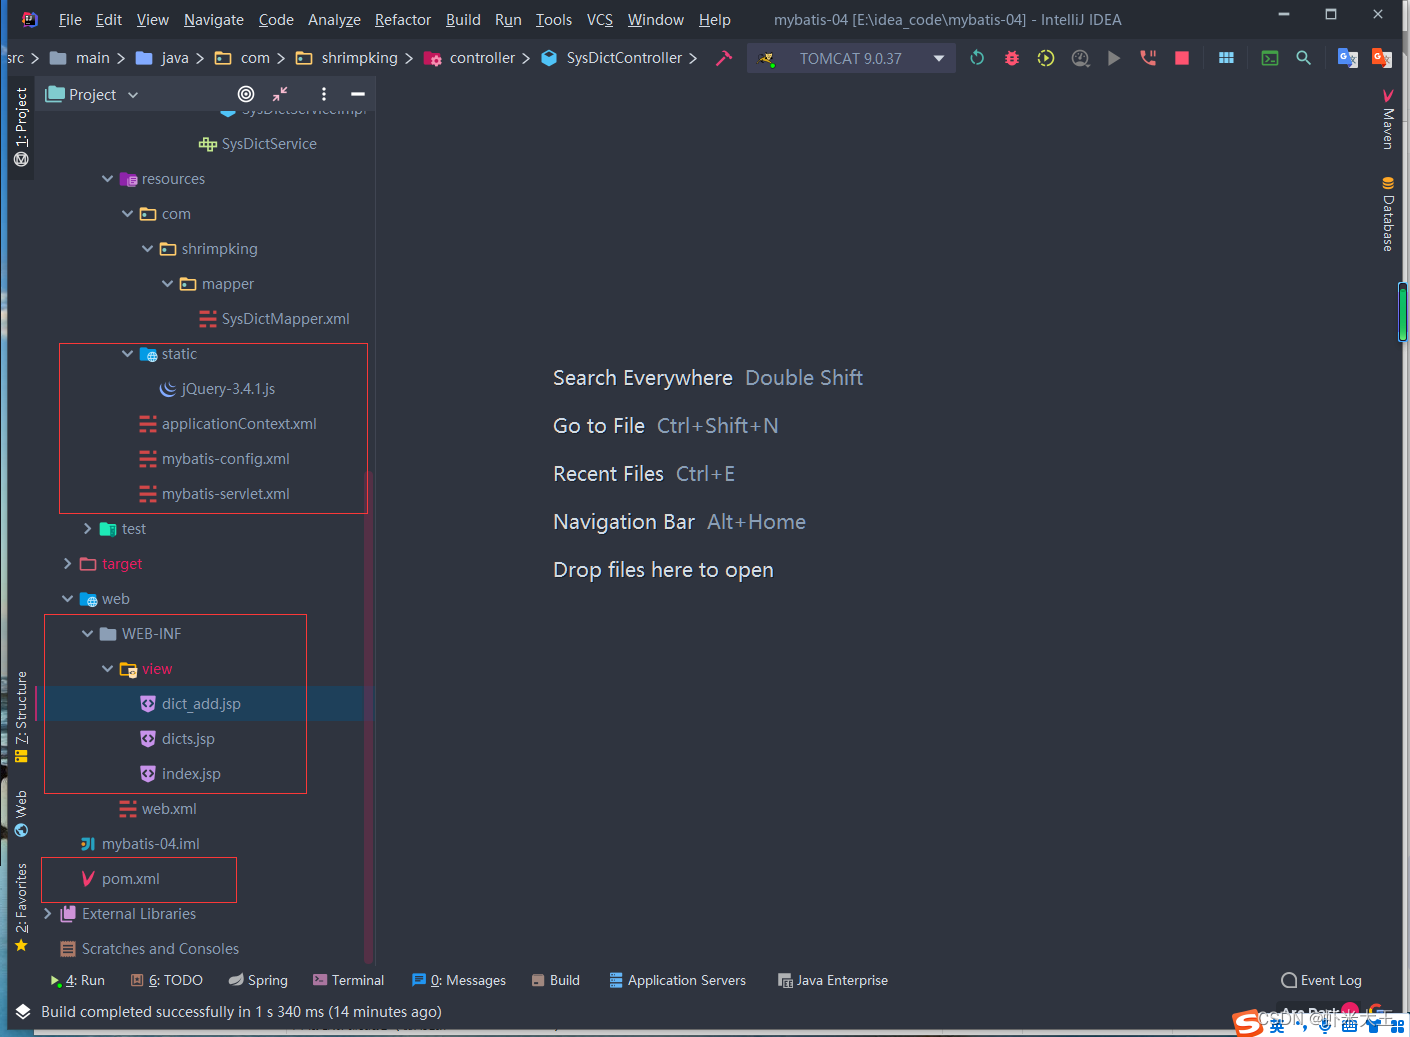Collapse the WEB-INF folder

pos(87,633)
